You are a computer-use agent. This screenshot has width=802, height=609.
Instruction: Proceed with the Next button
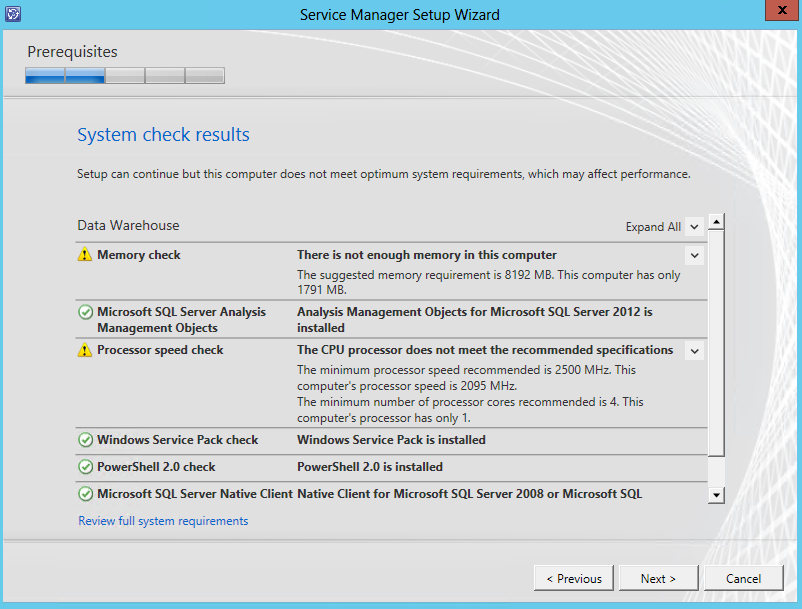[x=658, y=578]
